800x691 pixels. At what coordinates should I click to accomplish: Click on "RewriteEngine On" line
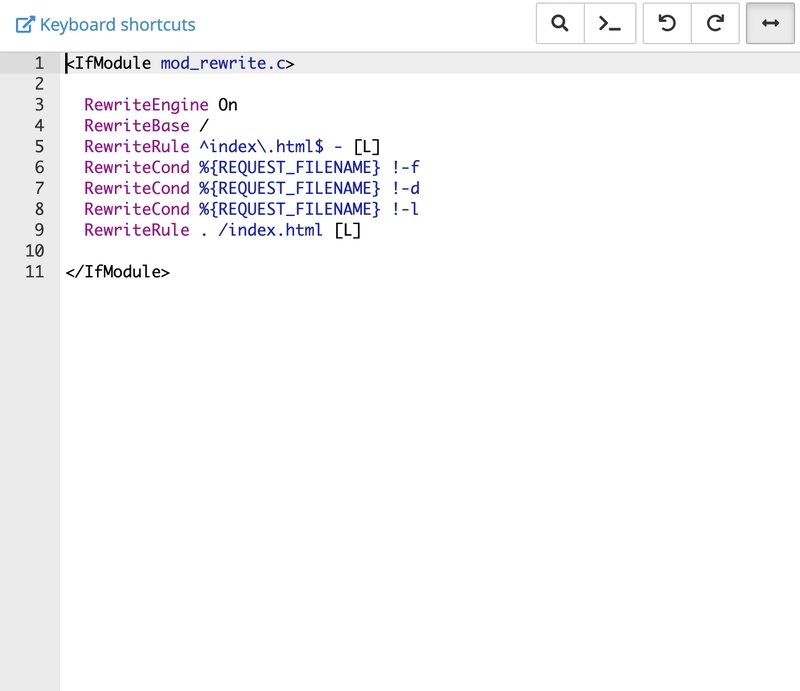pyautogui.click(x=161, y=105)
